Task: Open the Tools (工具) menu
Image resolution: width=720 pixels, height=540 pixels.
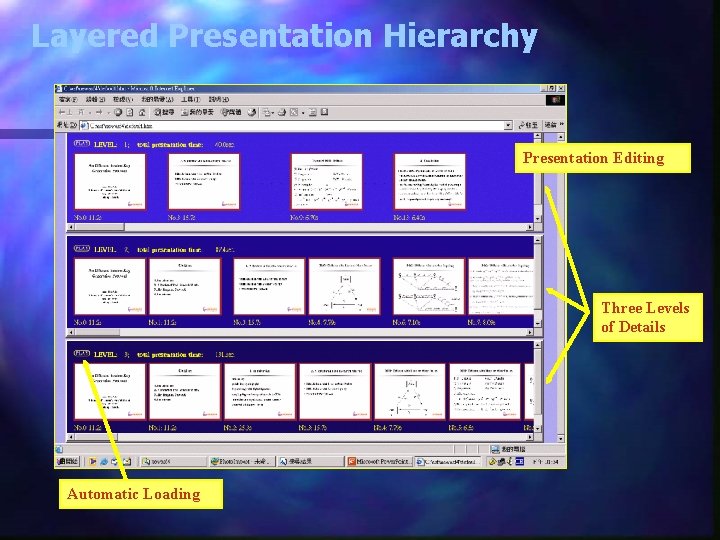Action: point(191,100)
